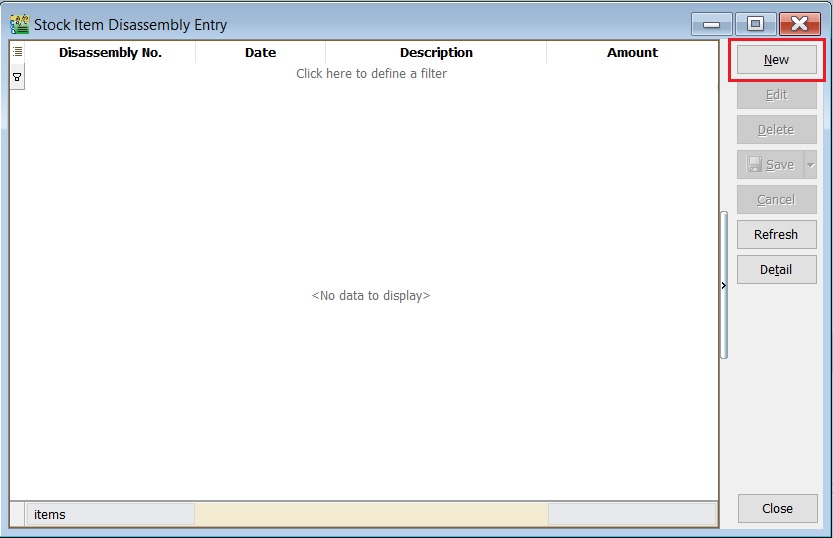833x538 pixels.
Task: Collapse the side panel with splitter arrow
Action: coord(723,286)
